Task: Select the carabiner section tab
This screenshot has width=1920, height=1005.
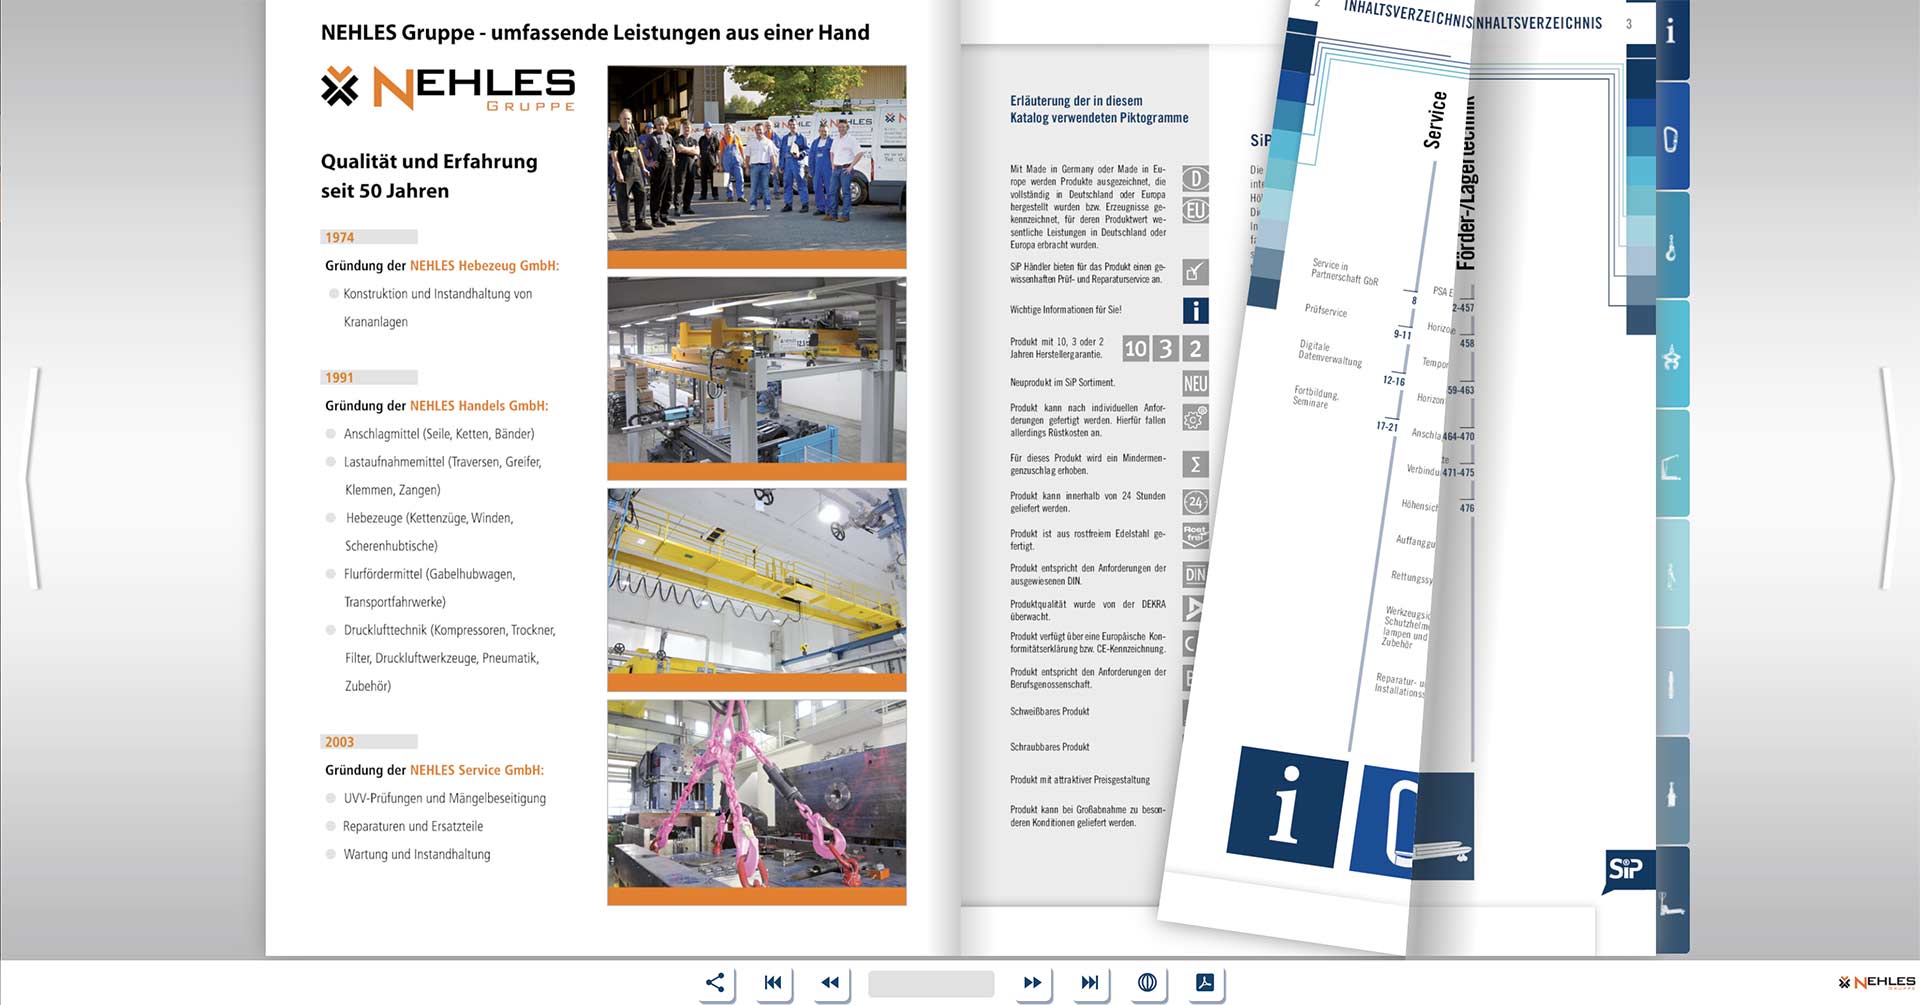Action: (x=1671, y=138)
